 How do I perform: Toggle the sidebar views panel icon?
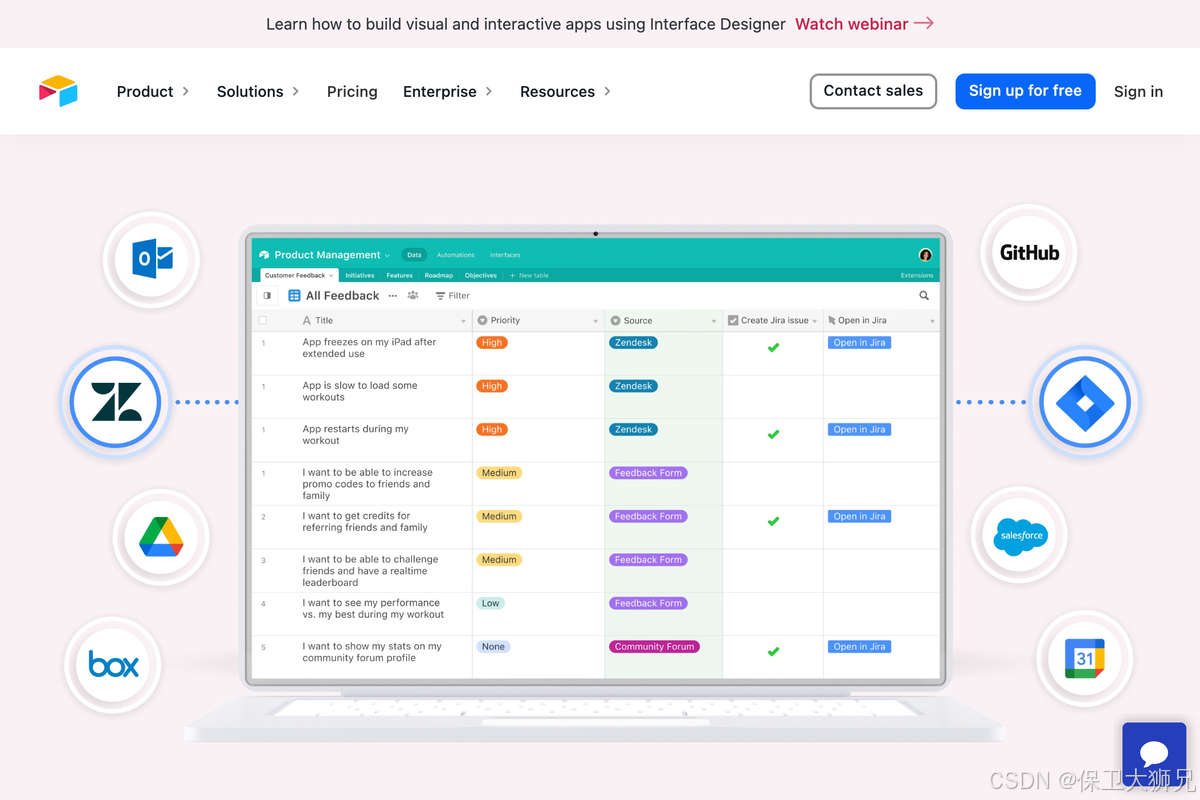[x=267, y=296]
